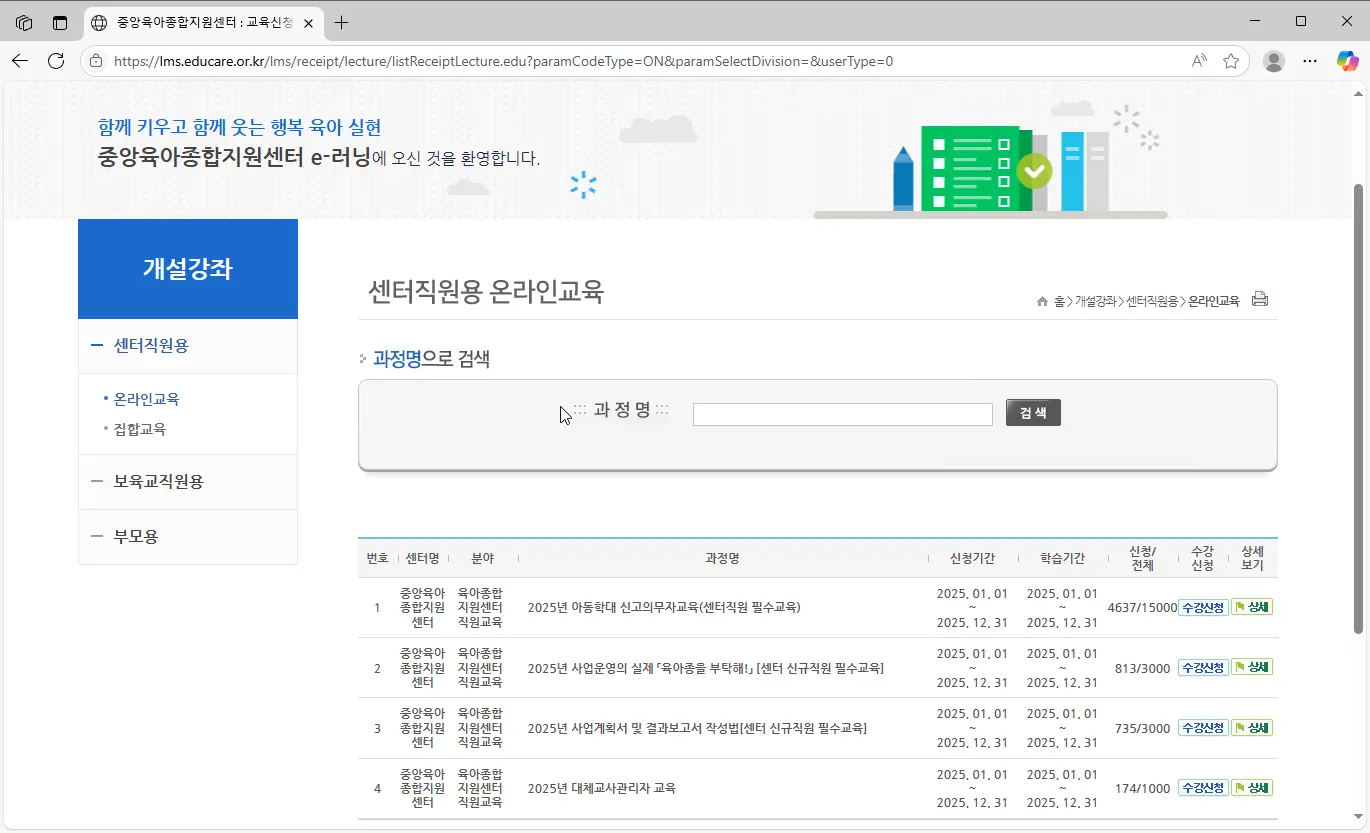Open Copilot from the browser toolbar

tap(1347, 60)
